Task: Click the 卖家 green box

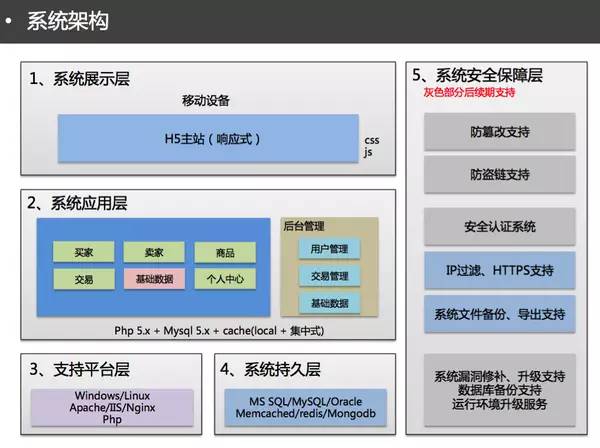Action: point(154,252)
